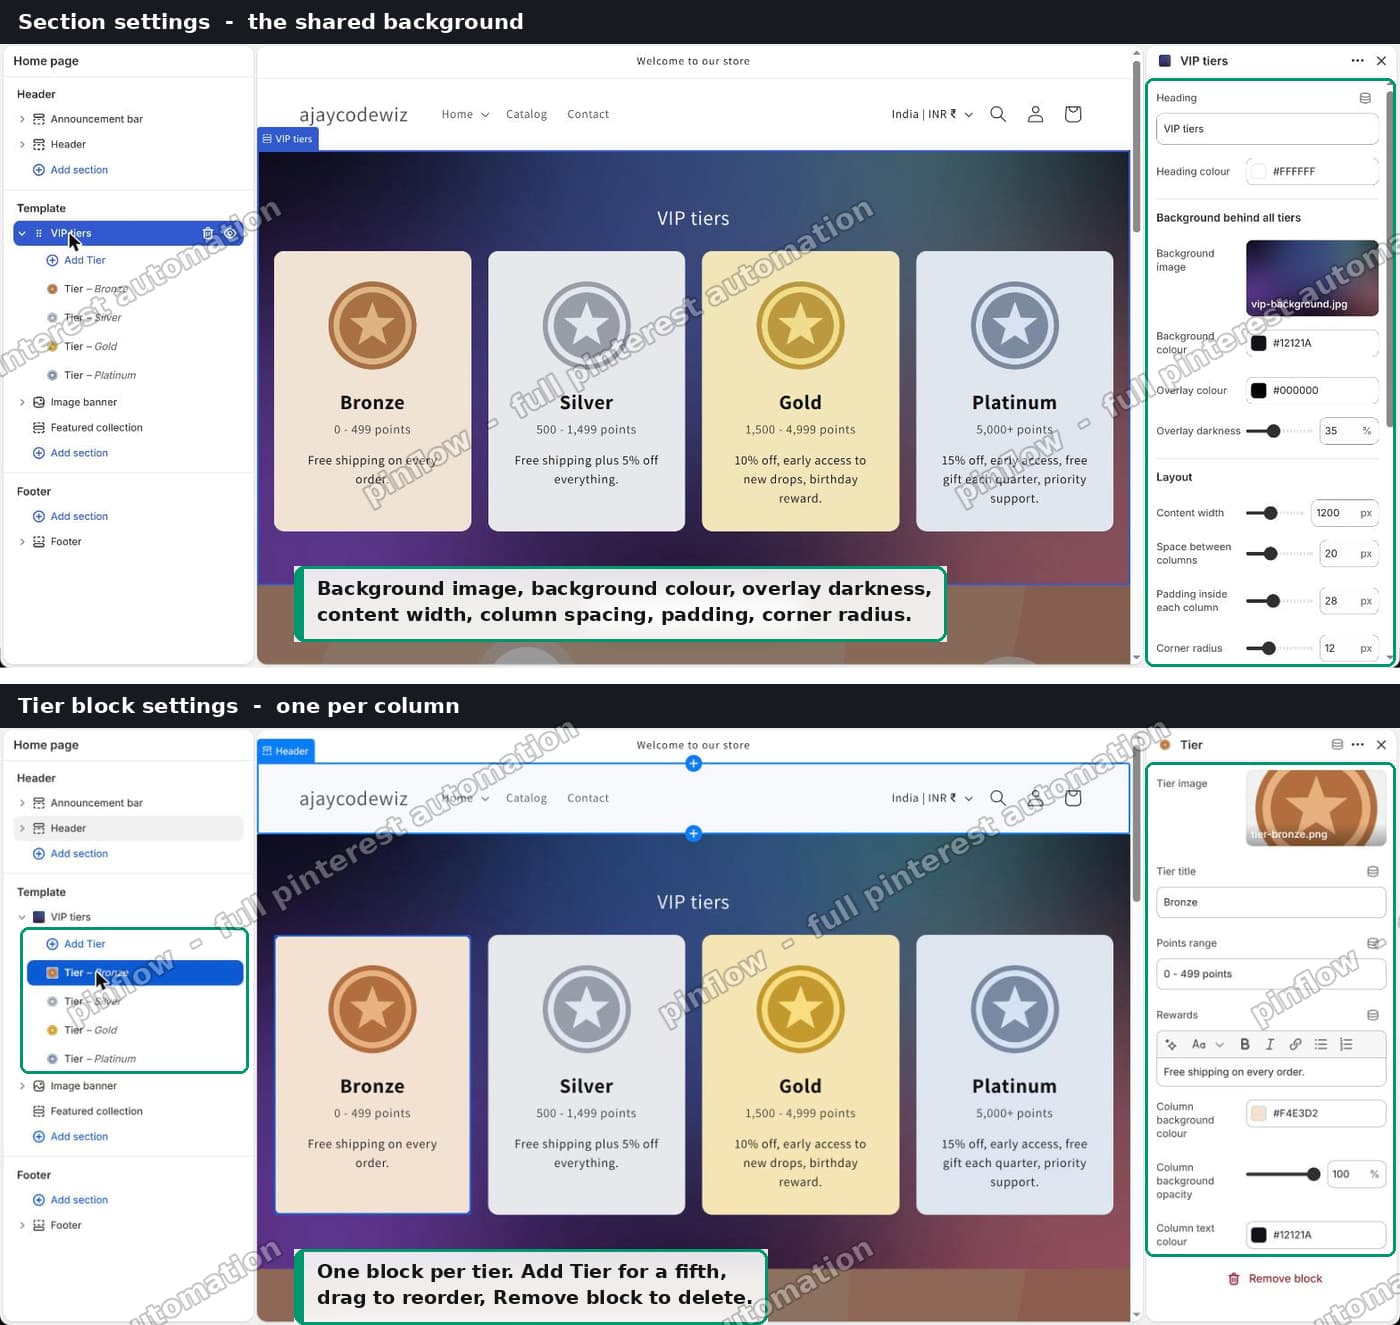Click vip-background.jpg image thumbnail

click(x=1312, y=277)
